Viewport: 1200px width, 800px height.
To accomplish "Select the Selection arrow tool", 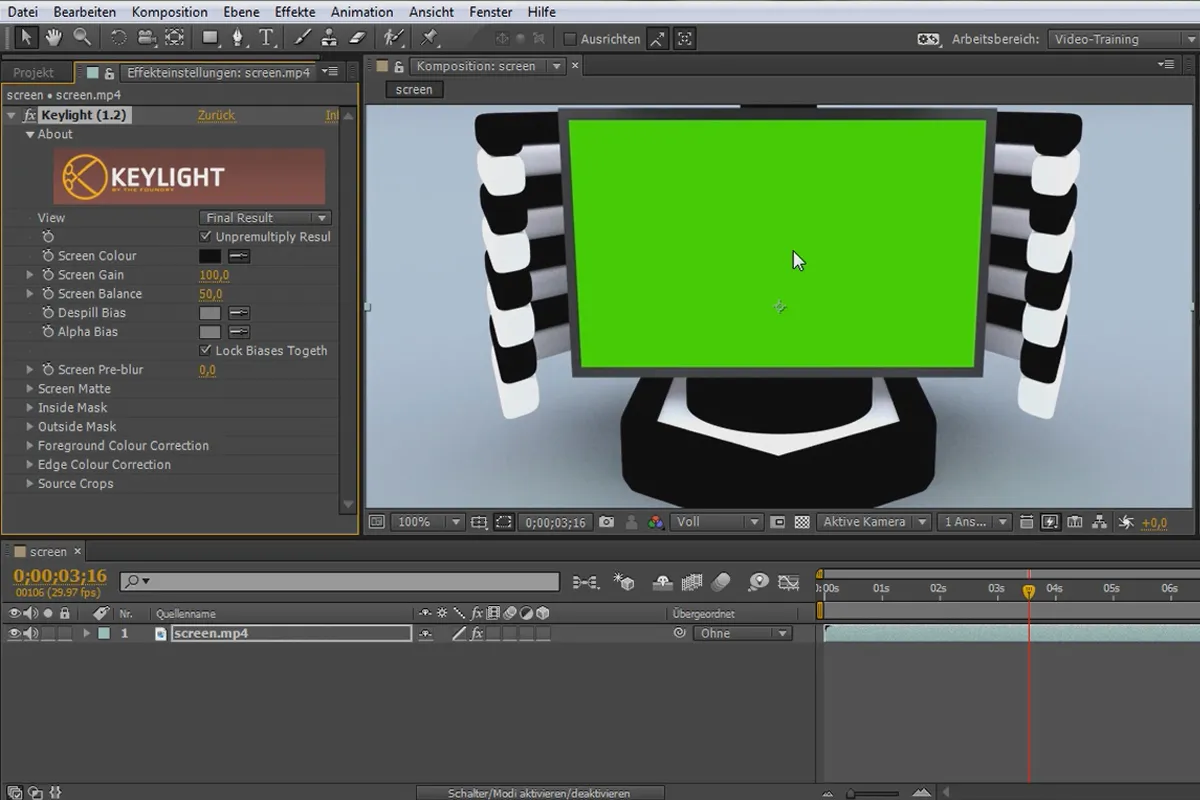I will pyautogui.click(x=27, y=38).
